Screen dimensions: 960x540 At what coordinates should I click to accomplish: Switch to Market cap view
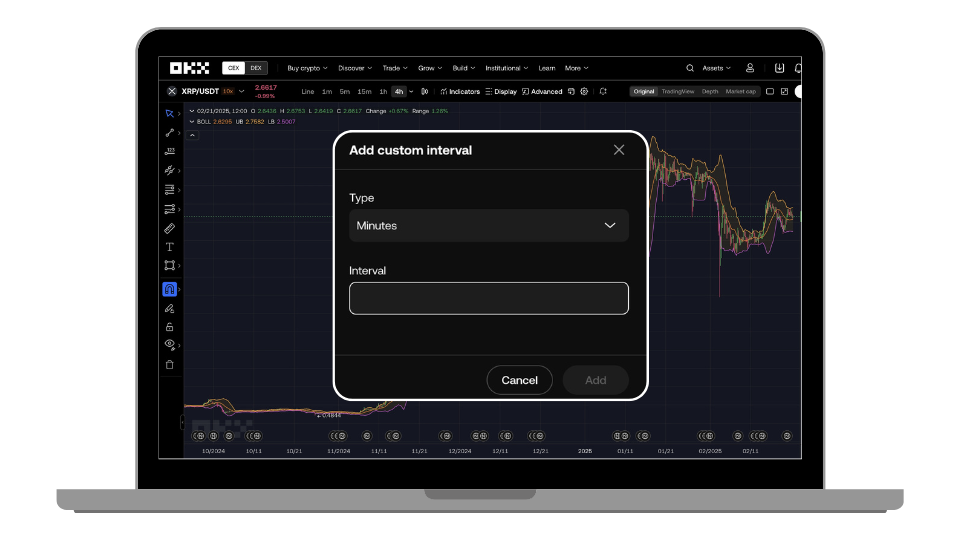[x=741, y=91]
